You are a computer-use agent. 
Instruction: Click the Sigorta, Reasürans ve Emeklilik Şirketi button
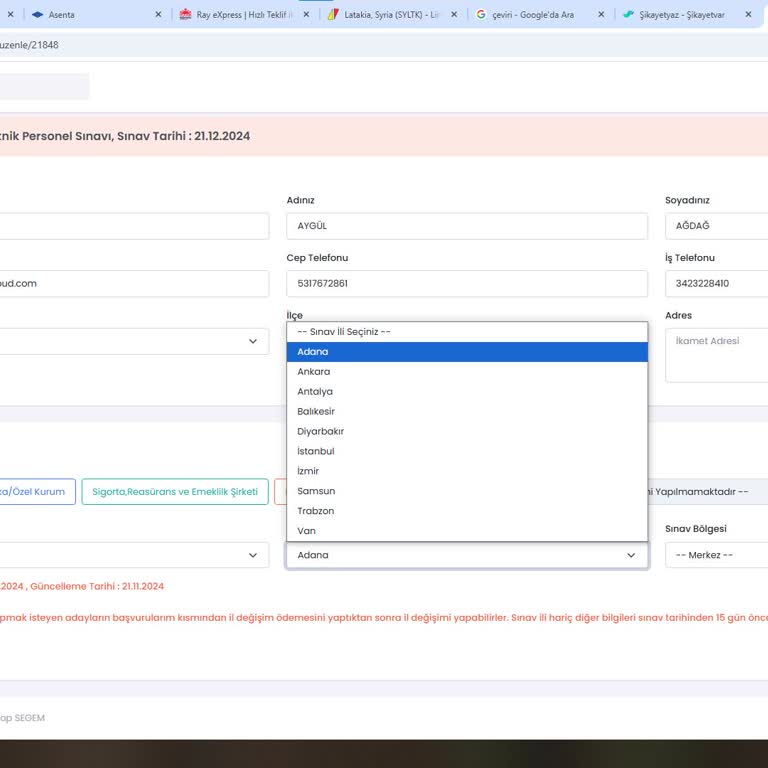click(175, 492)
